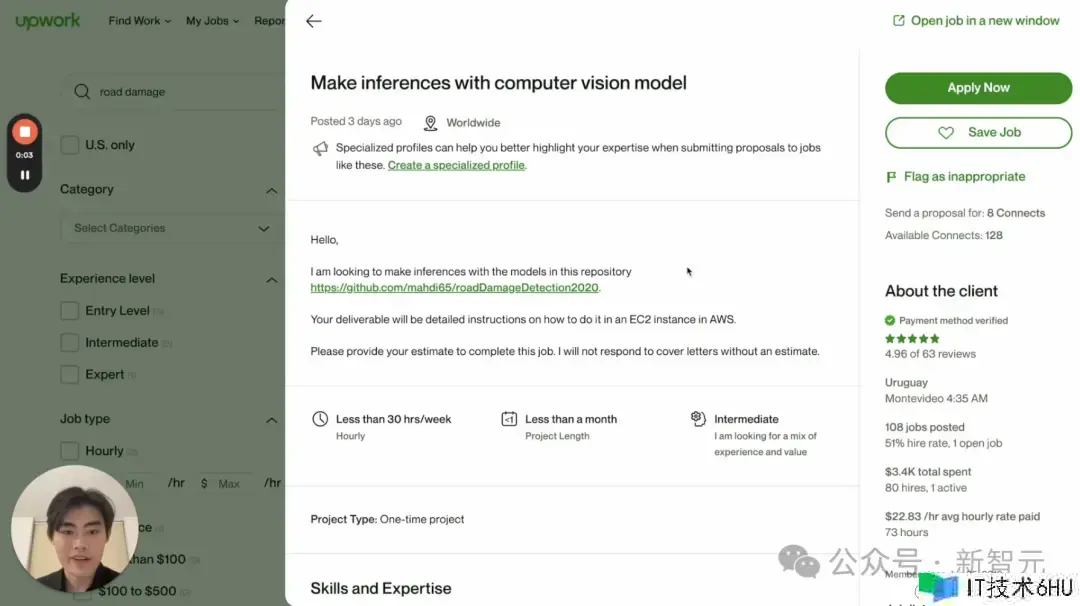Image resolution: width=1080 pixels, height=606 pixels.
Task: Check the Entry Level checkbox
Action: click(70, 311)
